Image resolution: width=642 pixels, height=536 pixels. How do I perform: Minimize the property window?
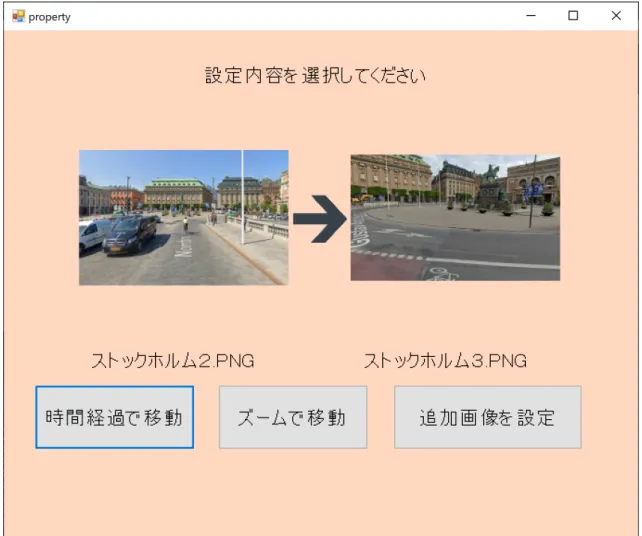(531, 16)
